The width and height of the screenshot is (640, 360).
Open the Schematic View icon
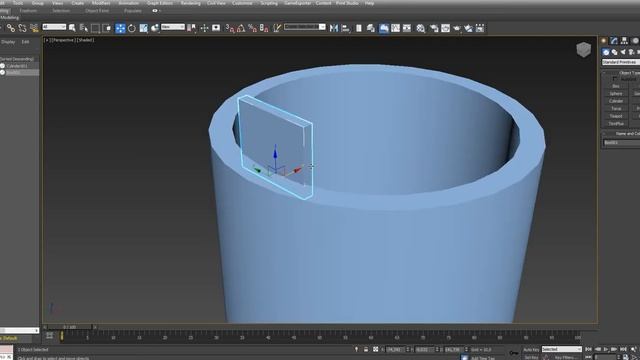[407, 28]
